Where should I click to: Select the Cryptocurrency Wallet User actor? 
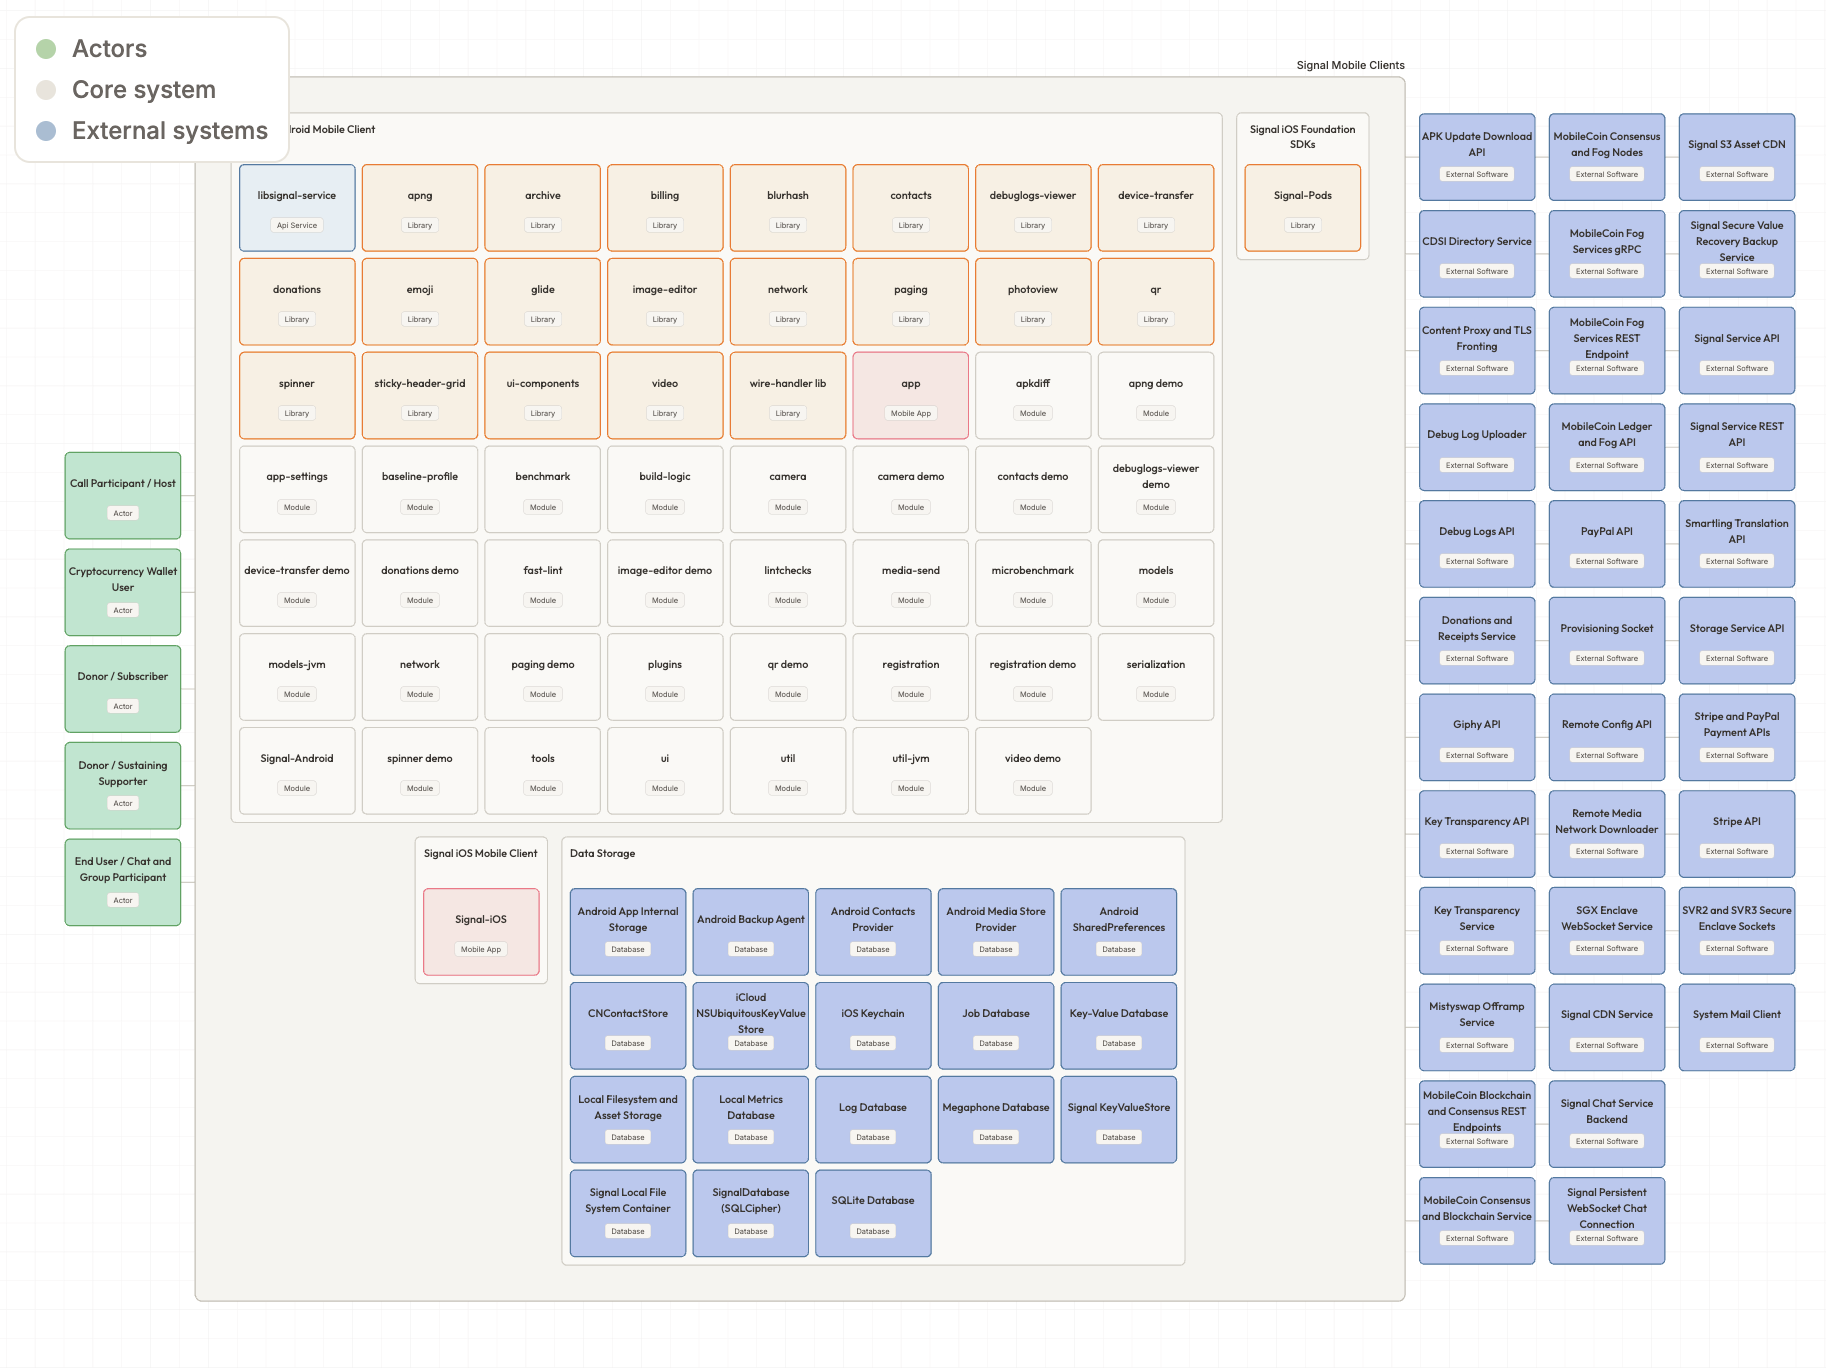tap(123, 592)
